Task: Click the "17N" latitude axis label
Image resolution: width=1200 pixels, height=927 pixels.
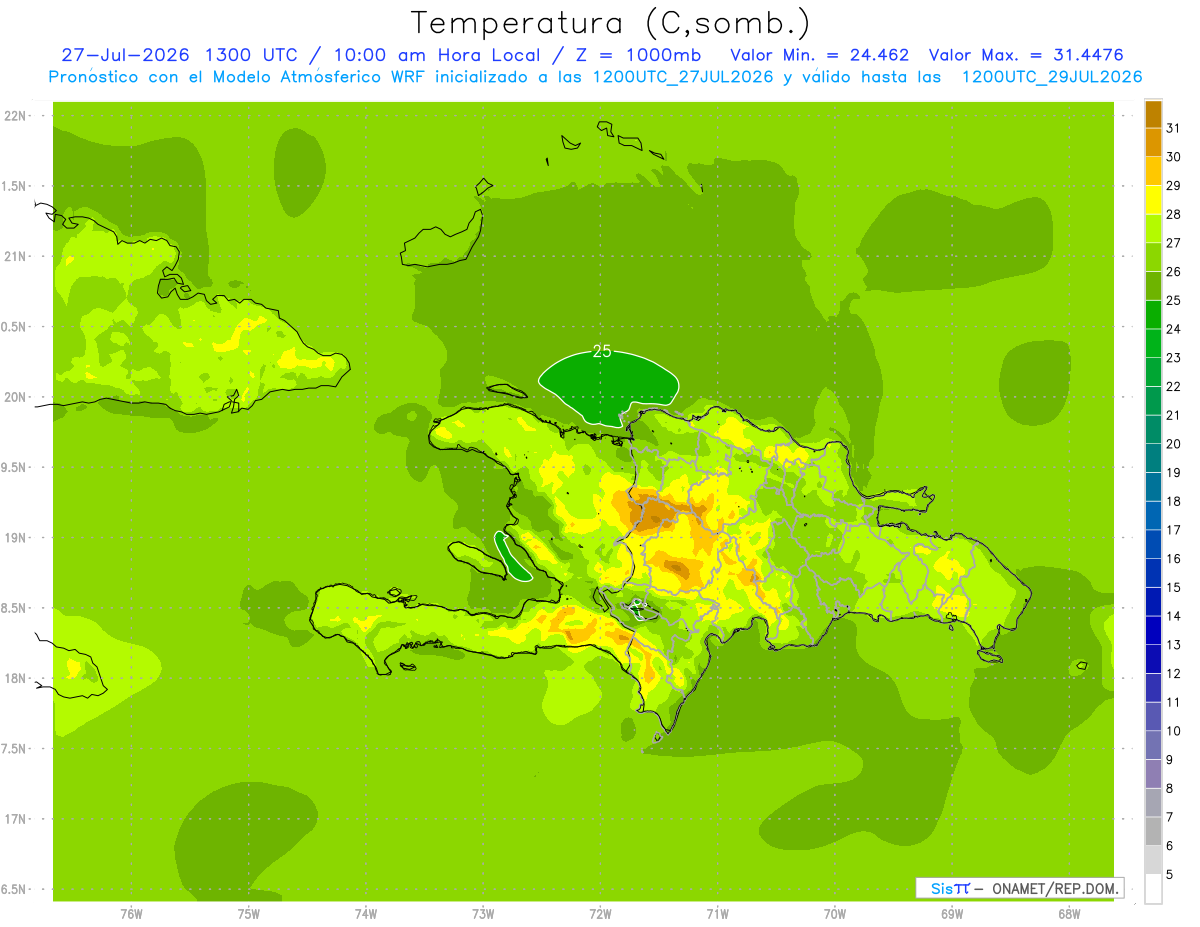Action: 14,819
